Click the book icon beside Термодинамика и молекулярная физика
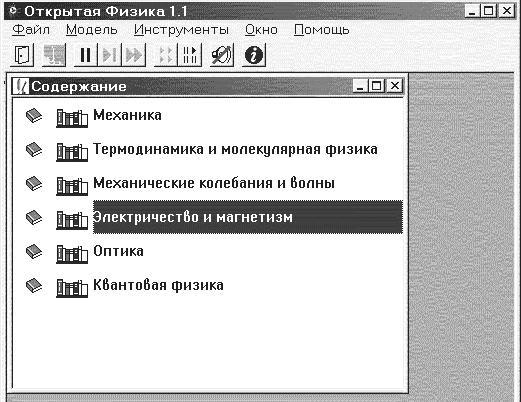Screen dimensions: 521x402 [34, 150]
